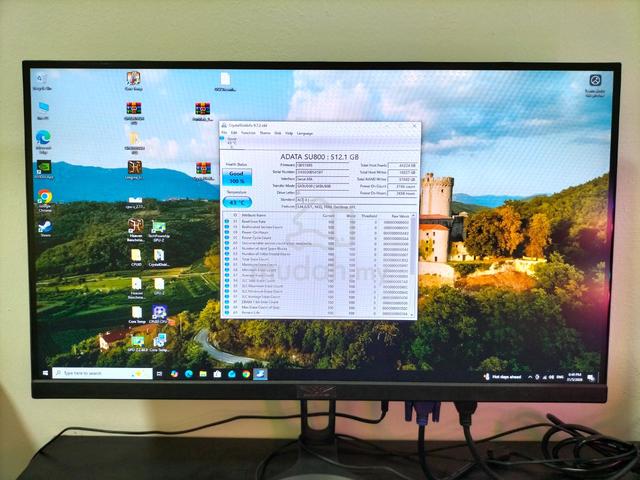The image size is (640, 480).
Task: Open the Edit menu in CrystalDiskInfo
Action: [234, 133]
